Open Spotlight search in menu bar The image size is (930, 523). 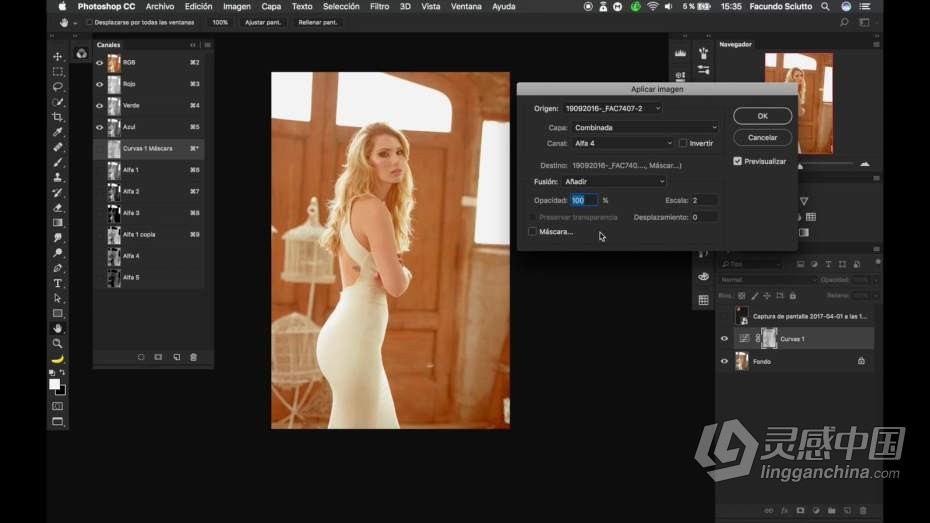[x=825, y=7]
